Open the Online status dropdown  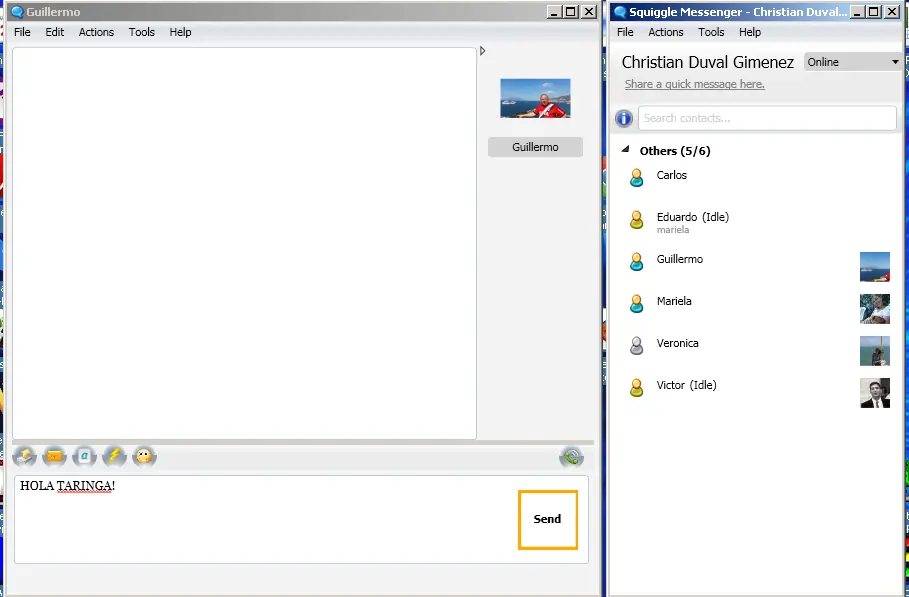[853, 62]
